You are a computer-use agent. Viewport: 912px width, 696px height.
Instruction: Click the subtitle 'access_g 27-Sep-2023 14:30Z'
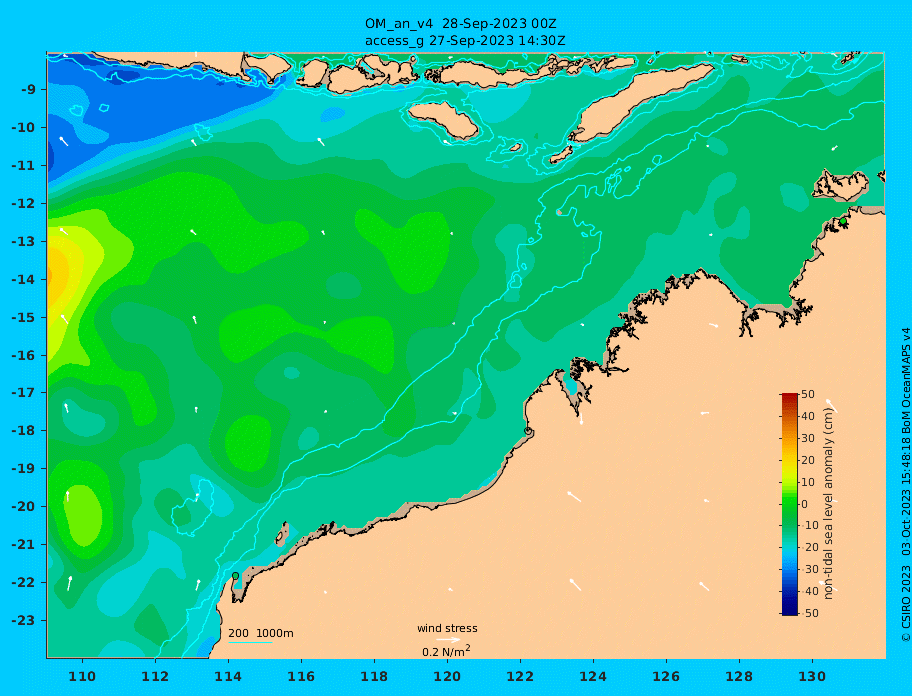pos(465,41)
